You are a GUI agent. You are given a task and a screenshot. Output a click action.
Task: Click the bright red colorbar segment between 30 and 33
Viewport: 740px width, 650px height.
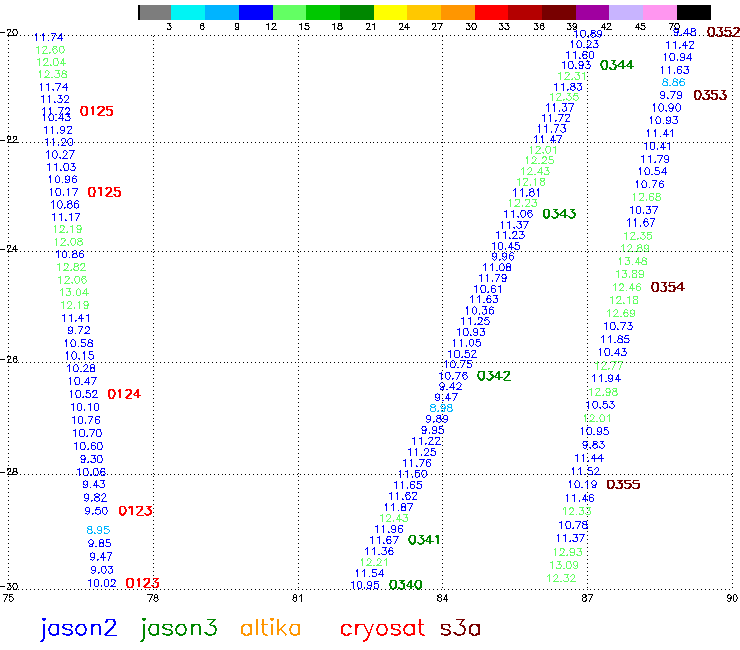pos(492,12)
